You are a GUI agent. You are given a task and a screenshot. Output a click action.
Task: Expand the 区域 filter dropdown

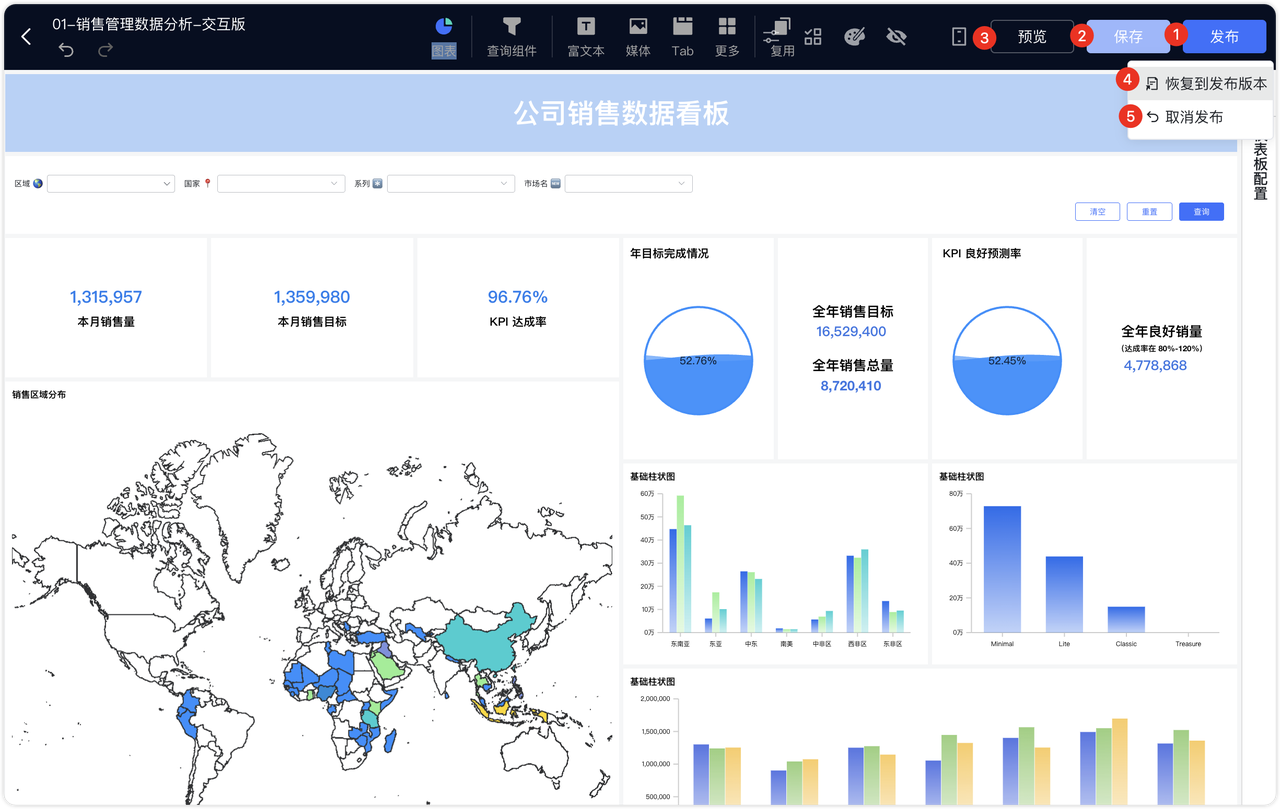[111, 184]
